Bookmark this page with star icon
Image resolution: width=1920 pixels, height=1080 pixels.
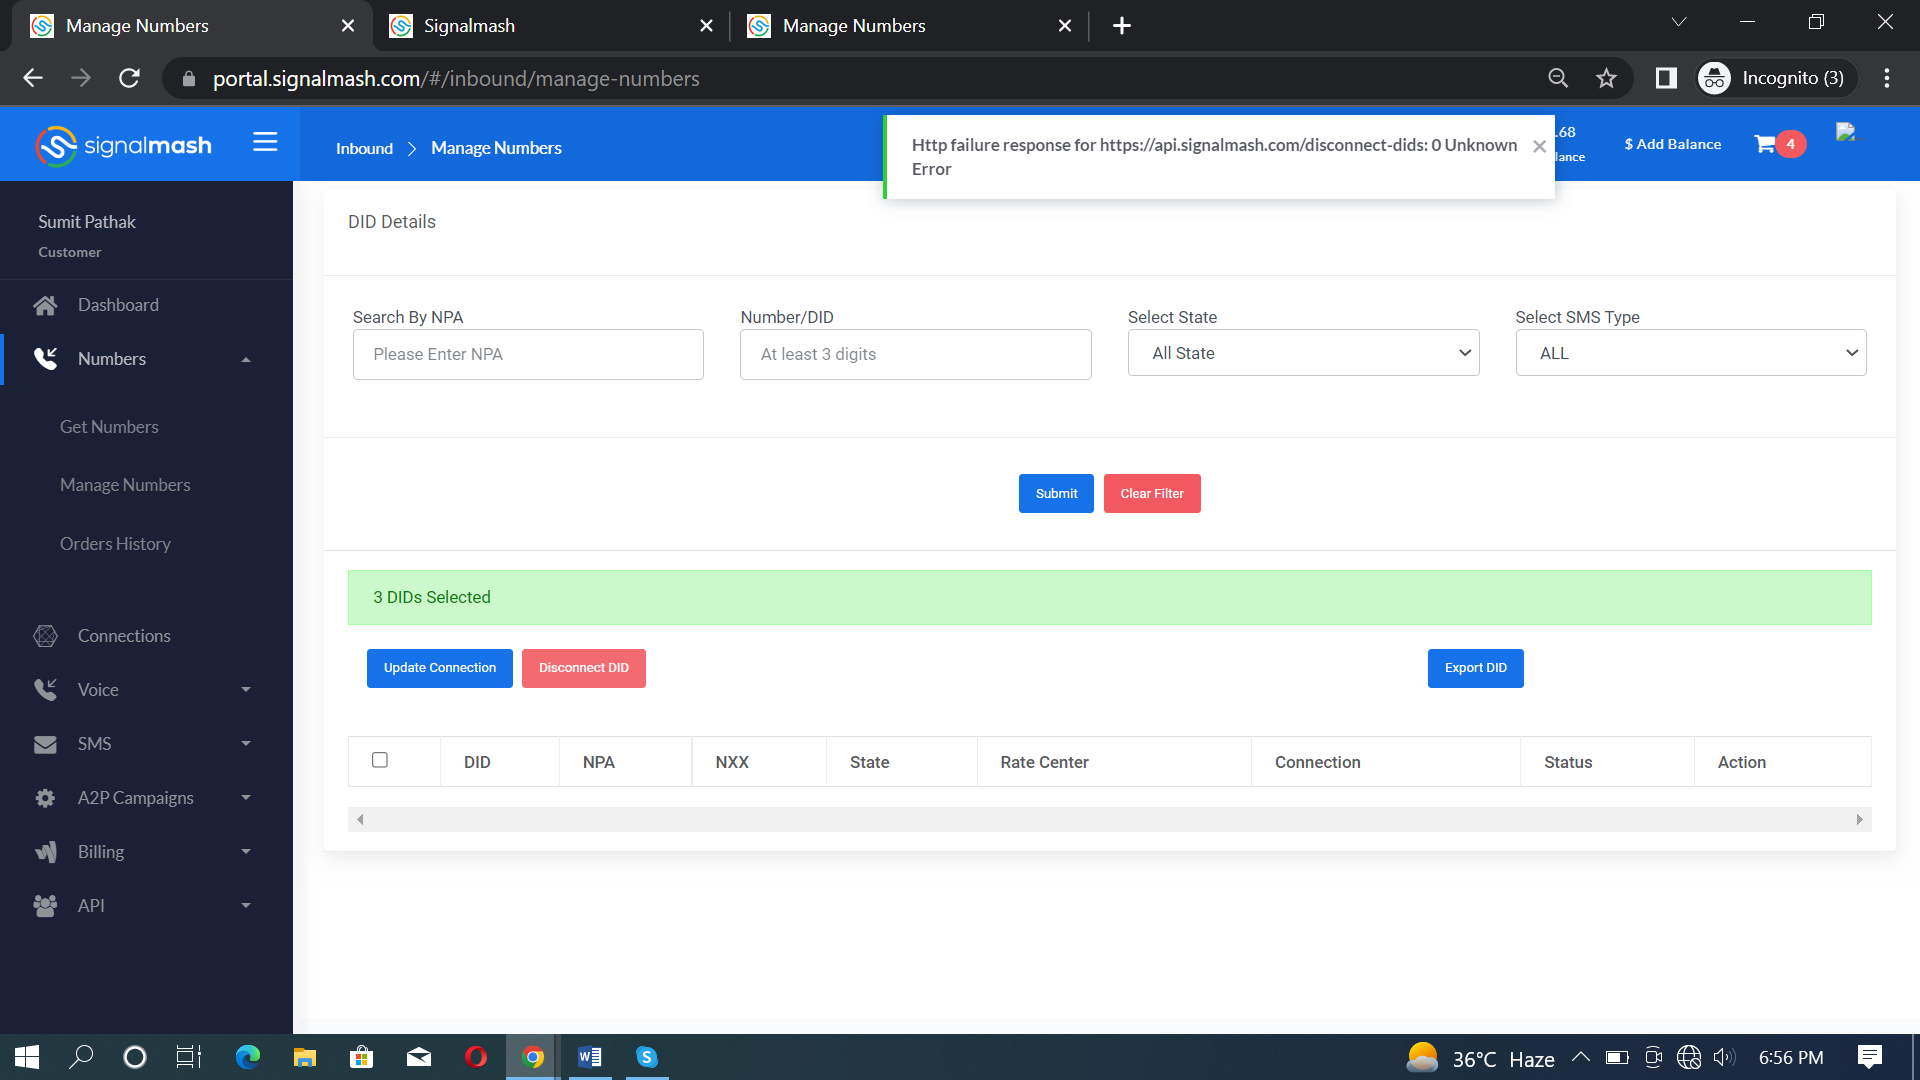1606,78
